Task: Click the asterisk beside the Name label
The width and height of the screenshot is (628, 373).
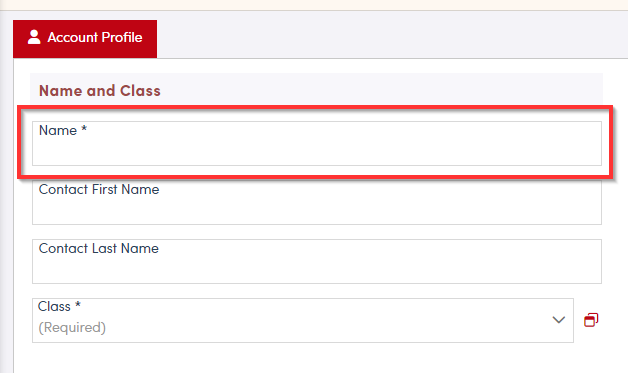Action: pos(84,129)
